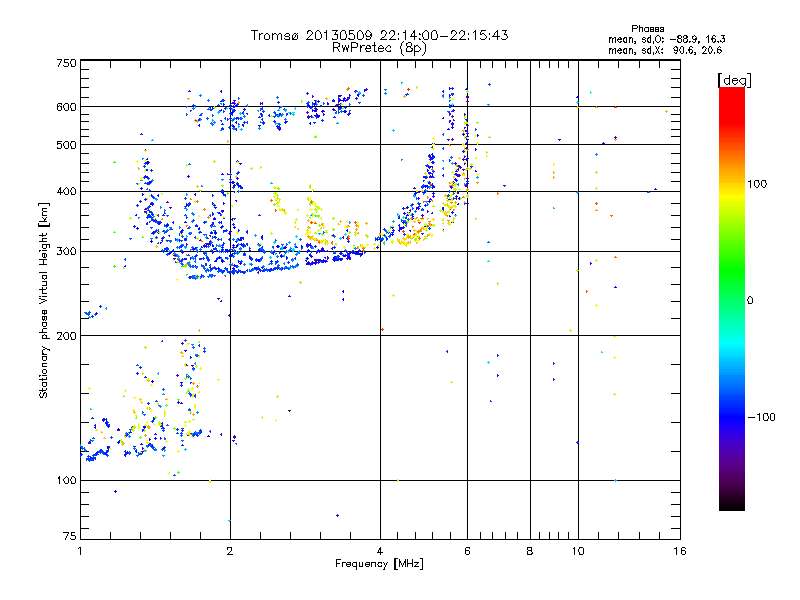Click the '100' y-axis tick label
Image resolution: width=800 pixels, height=600 pixels.
66,481
